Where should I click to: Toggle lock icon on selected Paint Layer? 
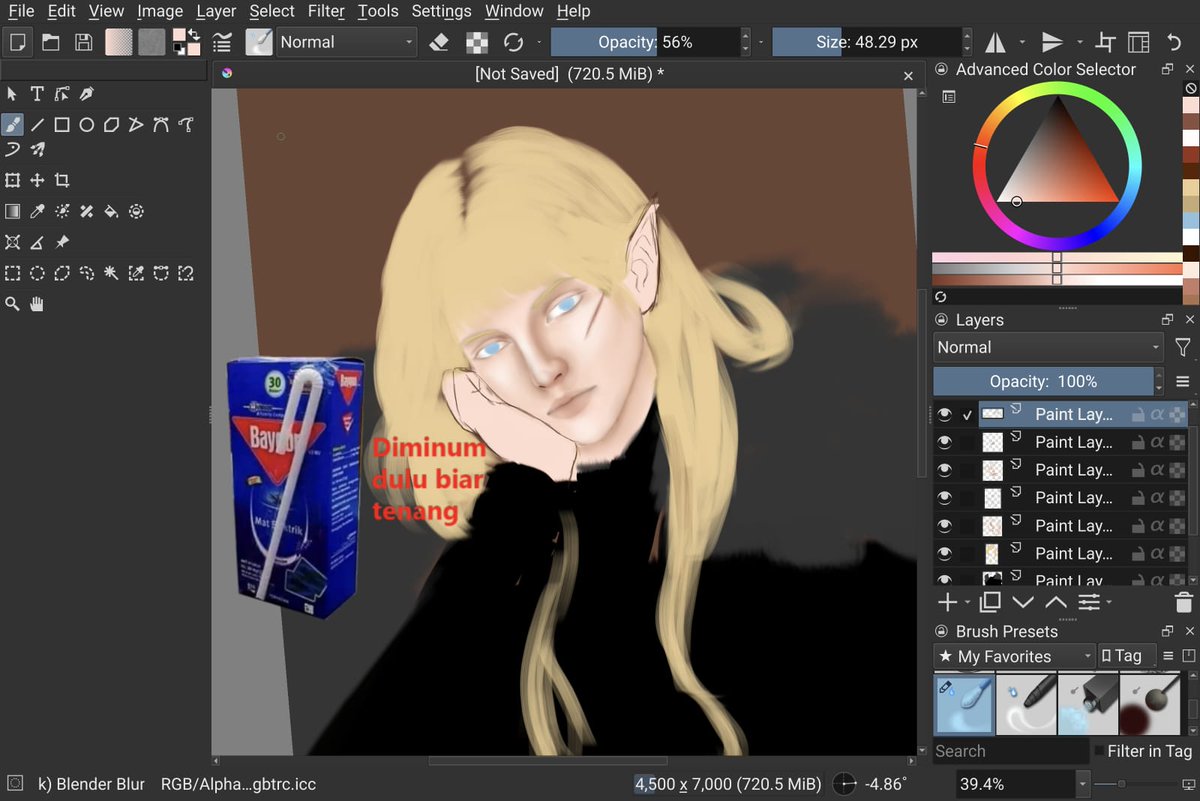pyautogui.click(x=1138, y=414)
